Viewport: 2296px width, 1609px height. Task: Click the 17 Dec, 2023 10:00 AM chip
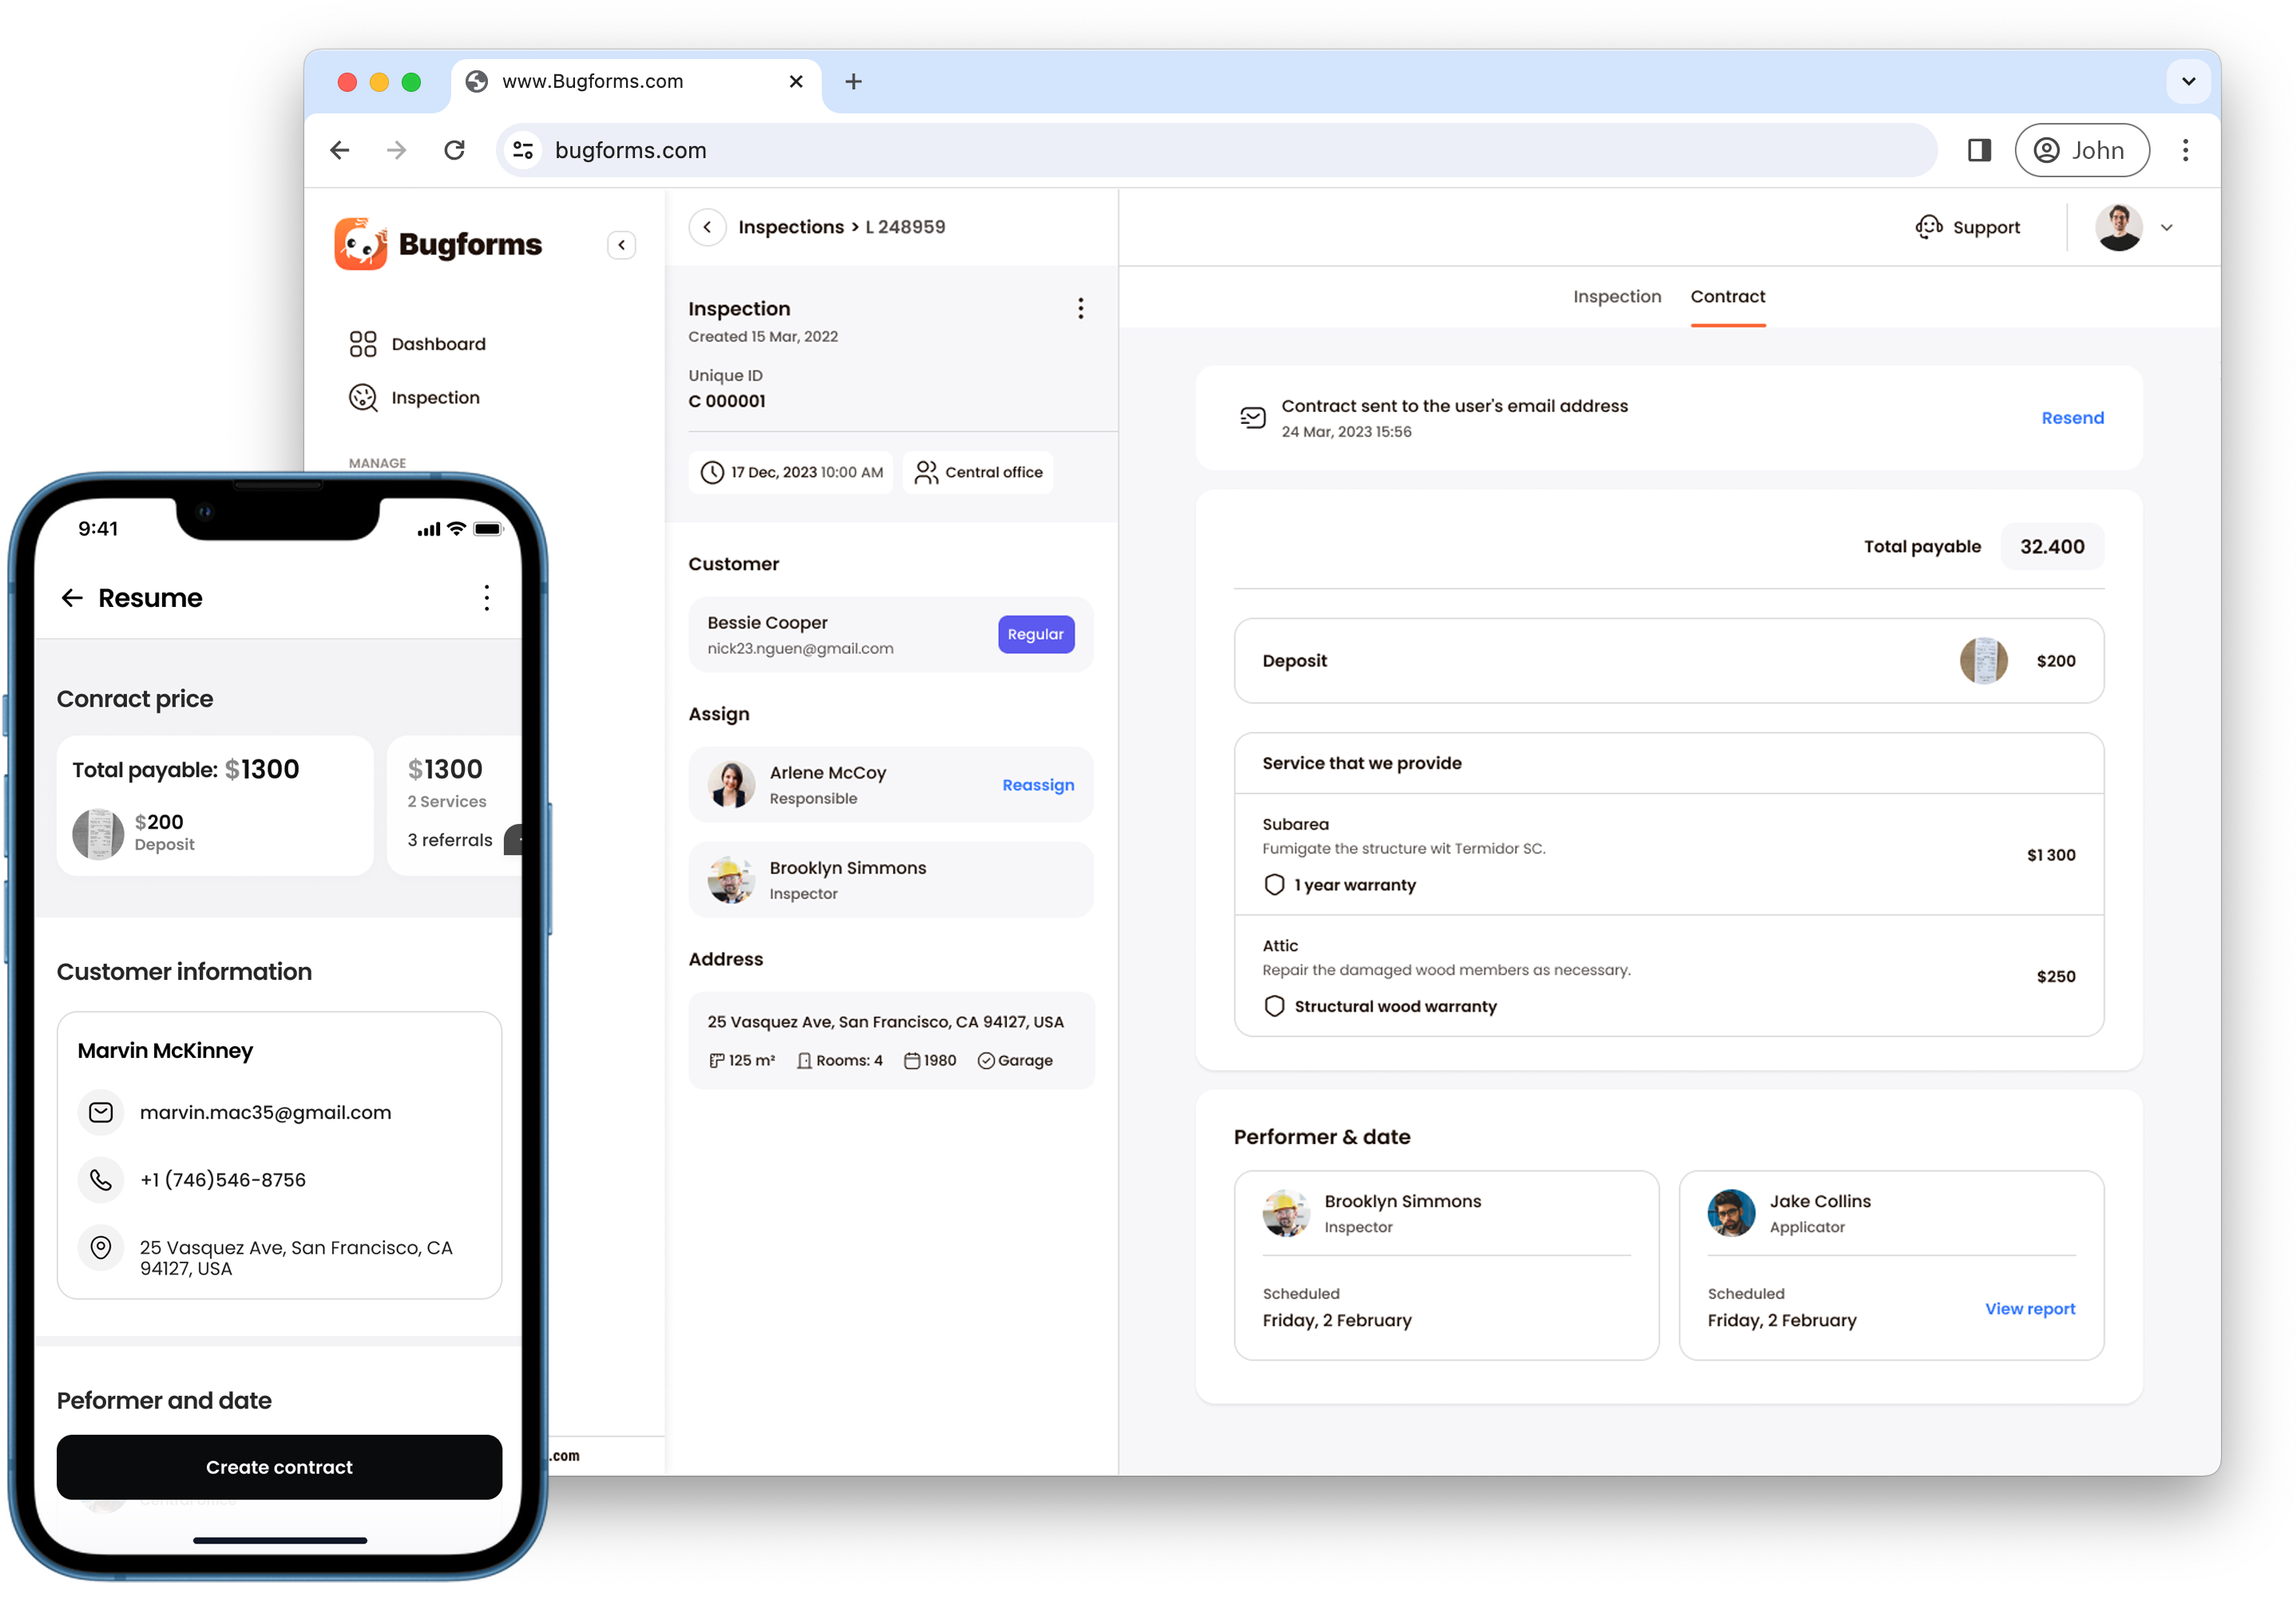point(791,472)
